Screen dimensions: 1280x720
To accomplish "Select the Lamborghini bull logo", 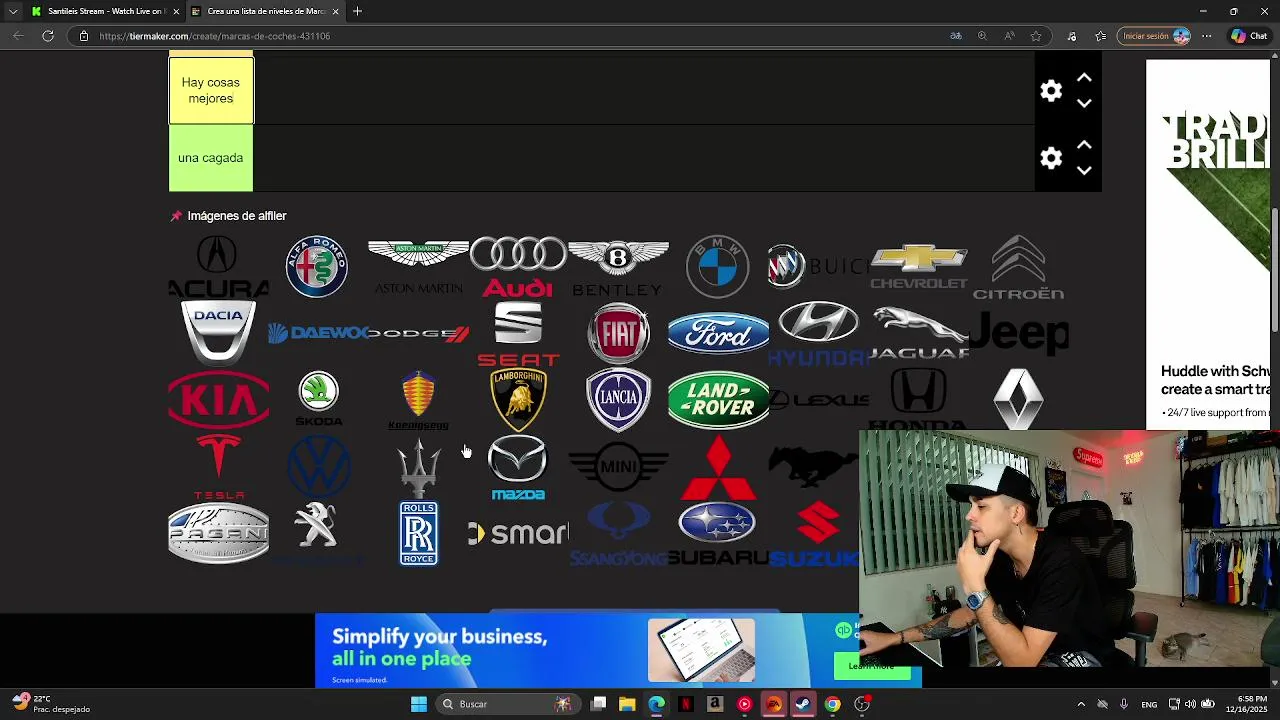I will tap(518, 399).
